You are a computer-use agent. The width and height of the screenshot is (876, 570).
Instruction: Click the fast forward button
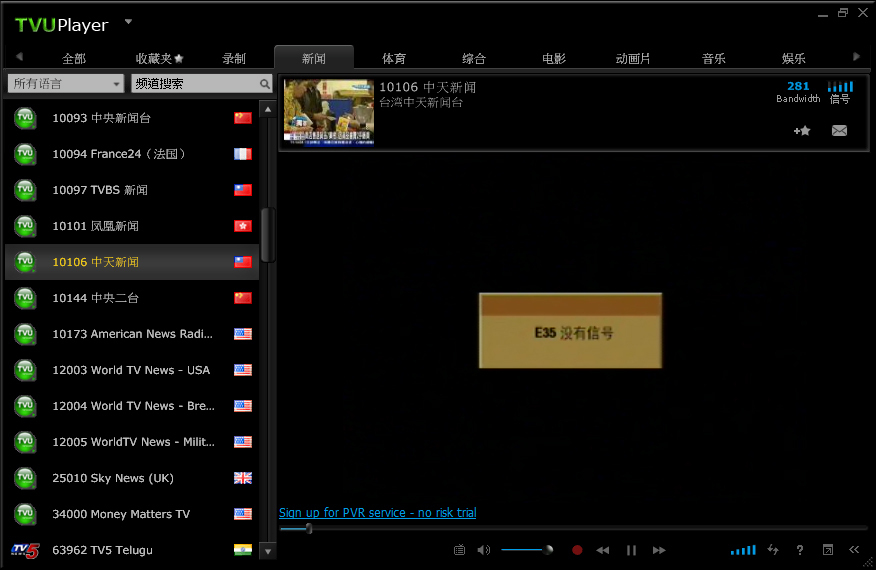point(659,550)
